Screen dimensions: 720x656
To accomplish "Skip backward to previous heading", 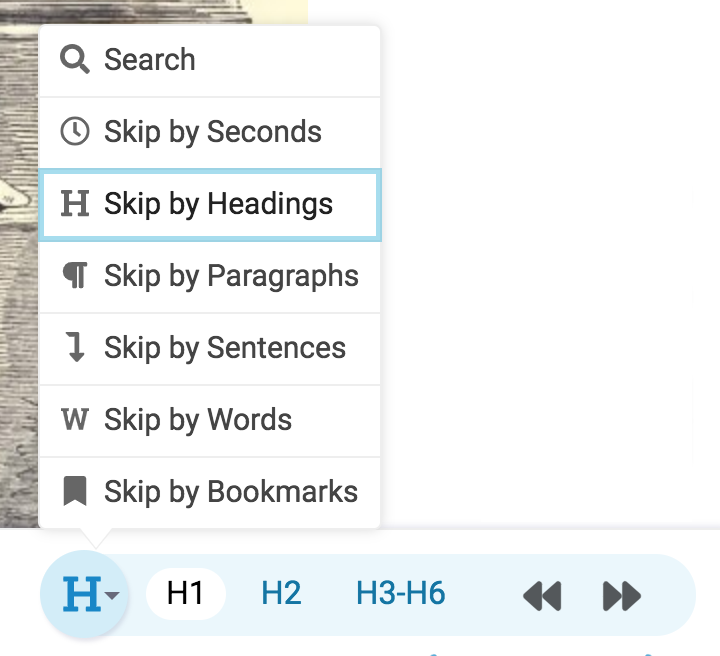I will (542, 596).
